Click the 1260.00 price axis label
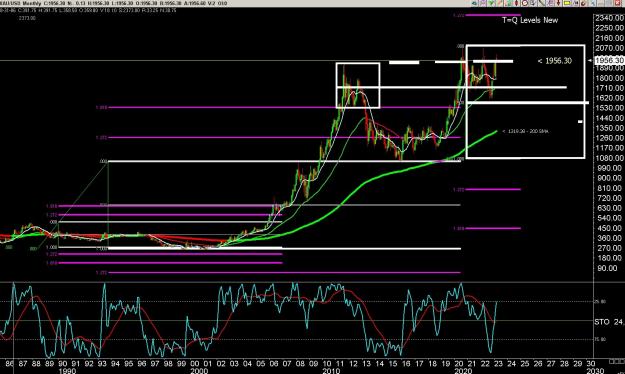Screen dimensions: 625x374 [609, 138]
